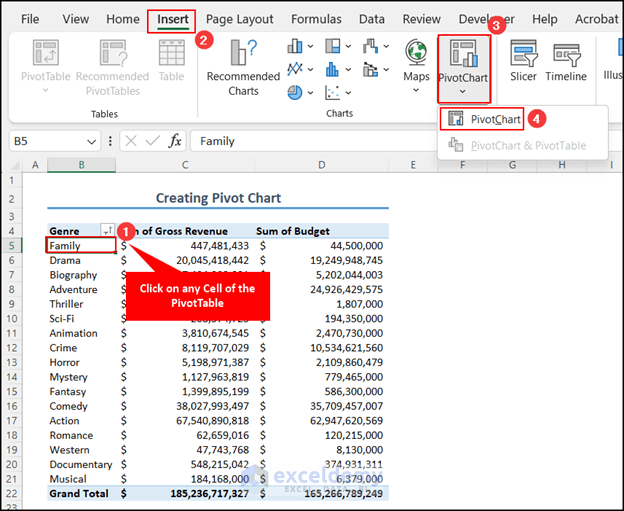Viewport: 624px width, 511px height.
Task: Expand column chart dropdown arrow
Action: click(x=310, y=47)
